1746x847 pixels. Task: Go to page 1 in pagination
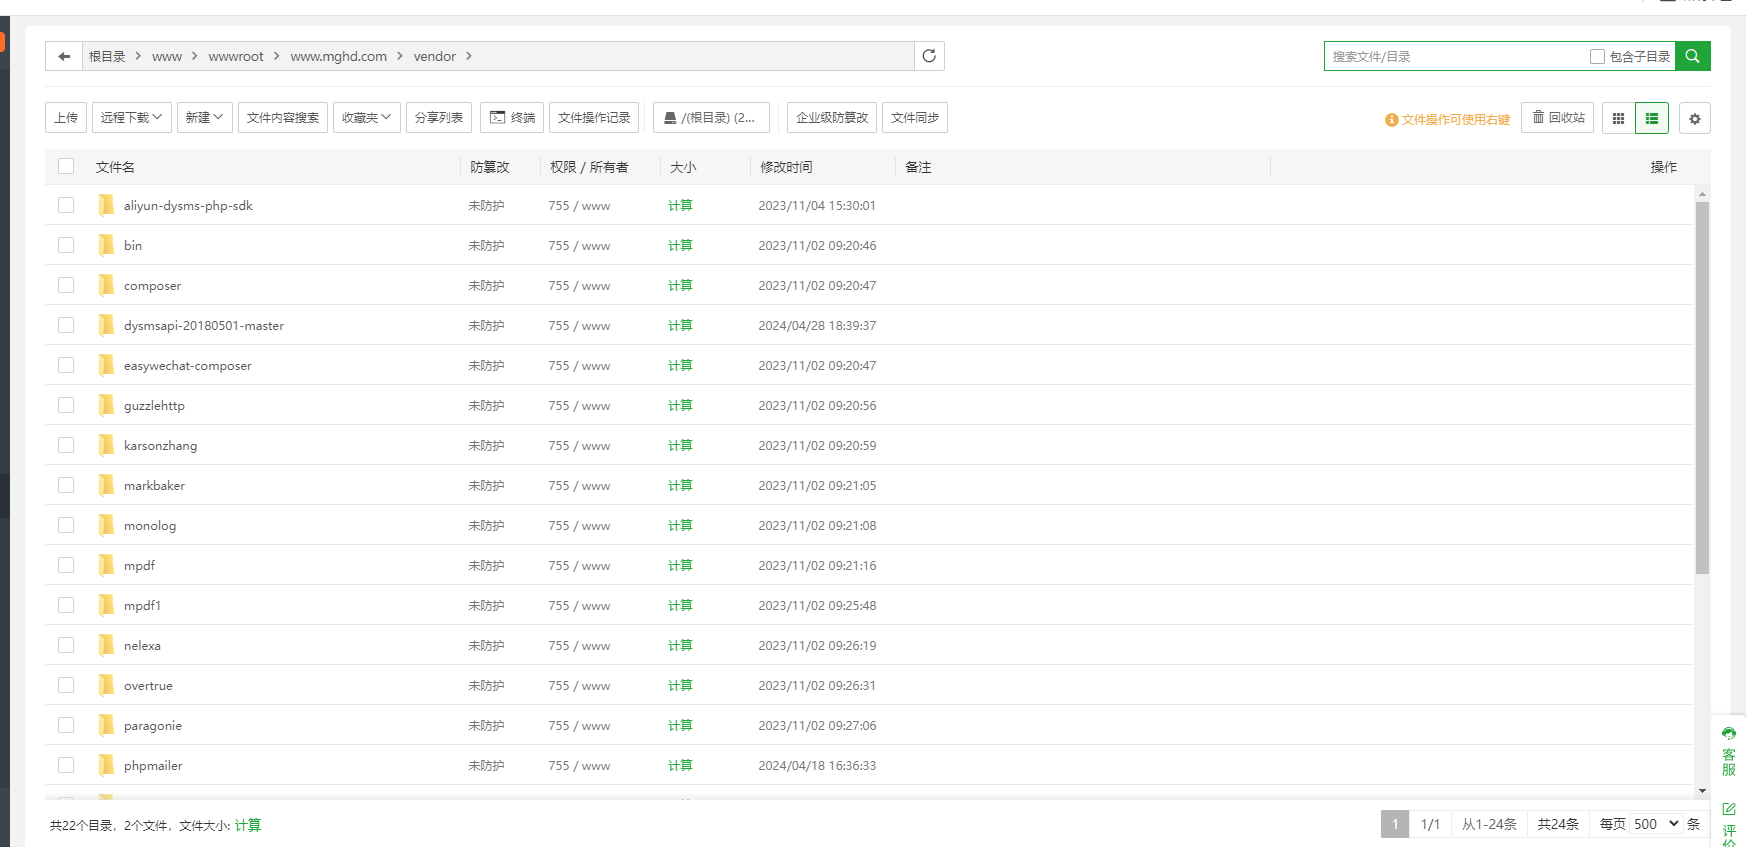1395,824
